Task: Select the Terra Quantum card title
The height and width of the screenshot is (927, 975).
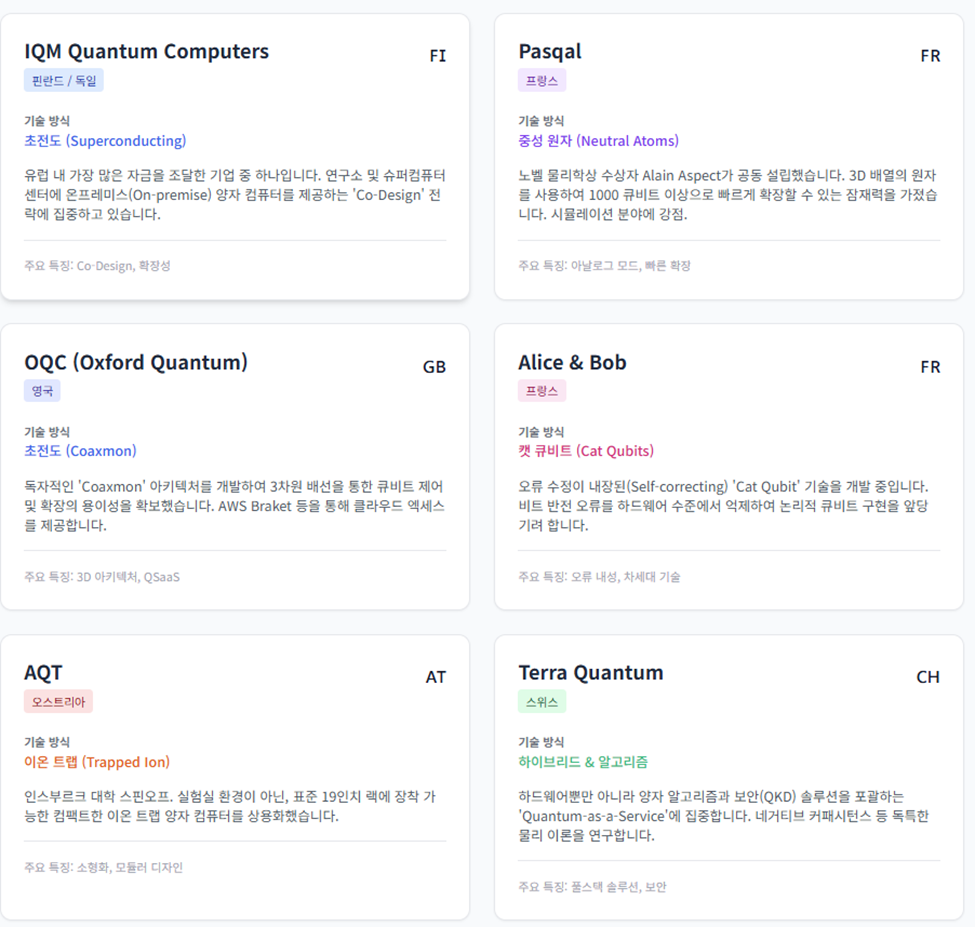Action: pos(590,672)
